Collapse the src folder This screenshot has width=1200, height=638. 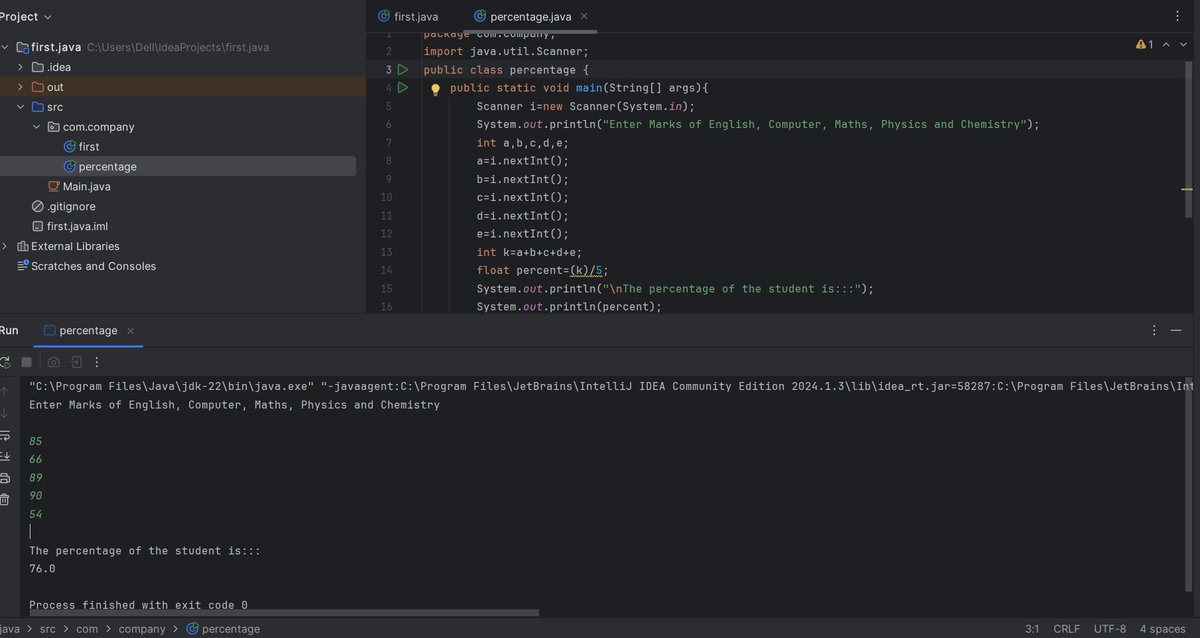[20, 107]
